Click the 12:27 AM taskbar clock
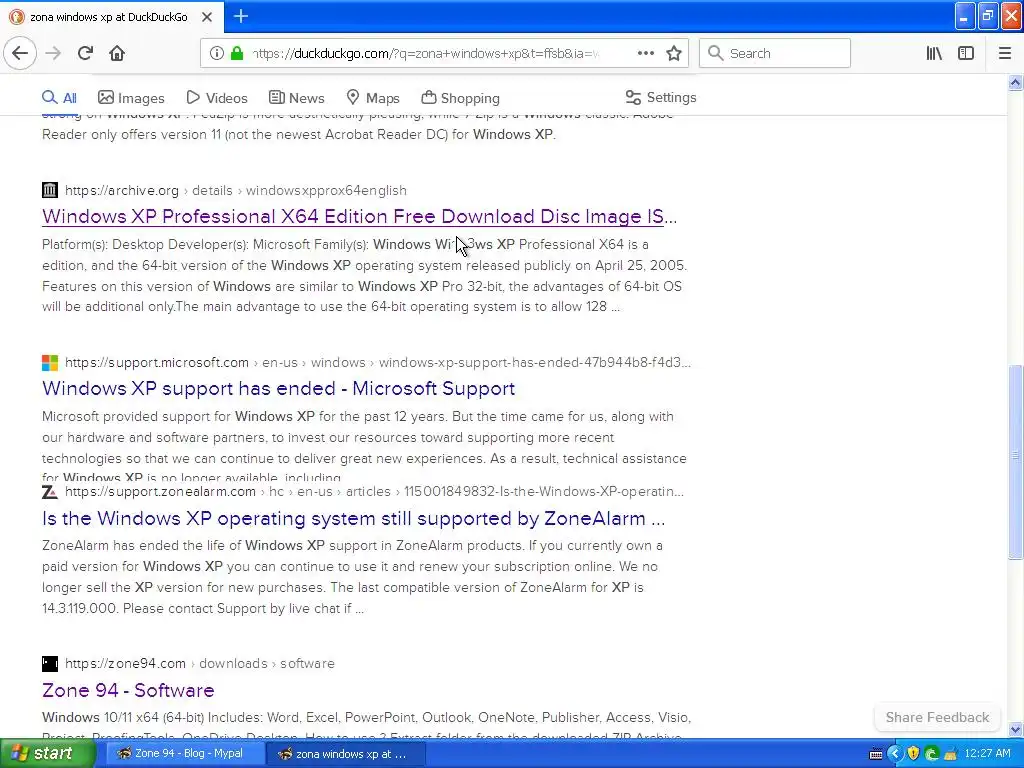 click(987, 754)
